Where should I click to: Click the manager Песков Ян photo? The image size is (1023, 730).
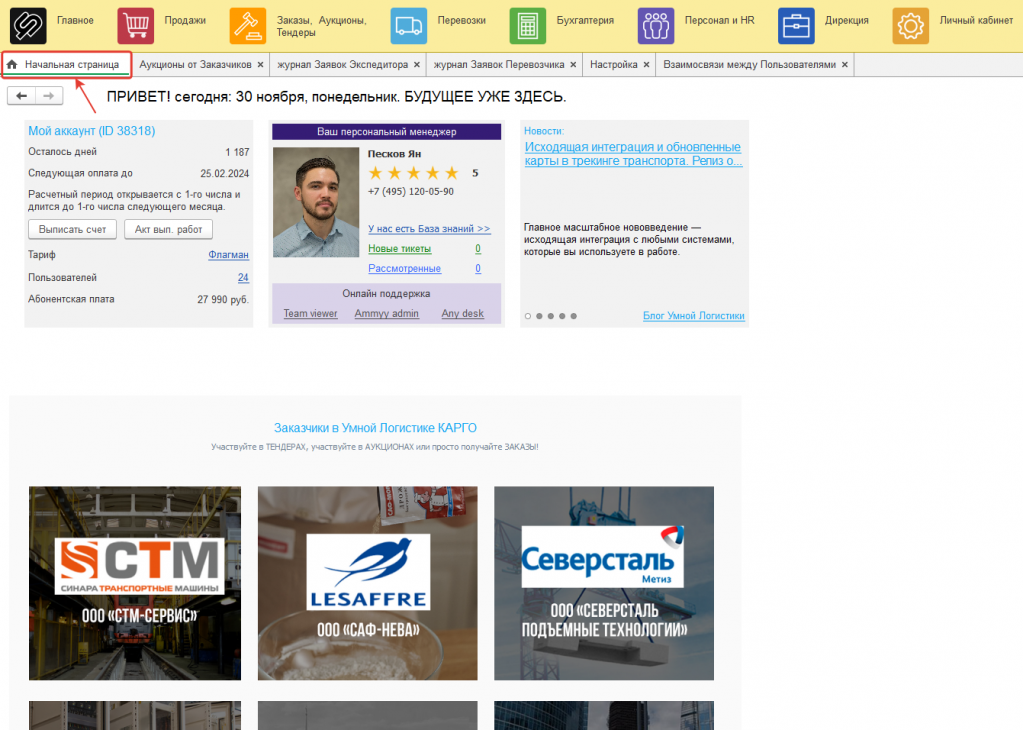click(316, 202)
